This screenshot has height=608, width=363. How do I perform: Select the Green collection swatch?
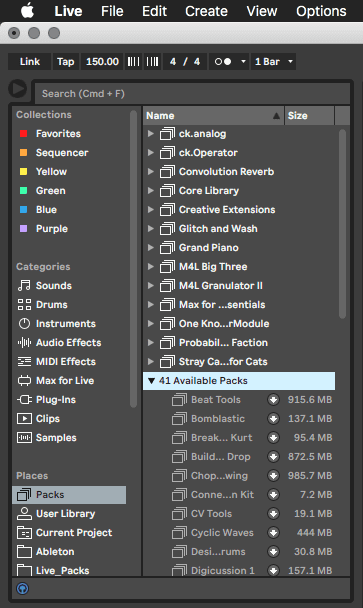point(23,191)
